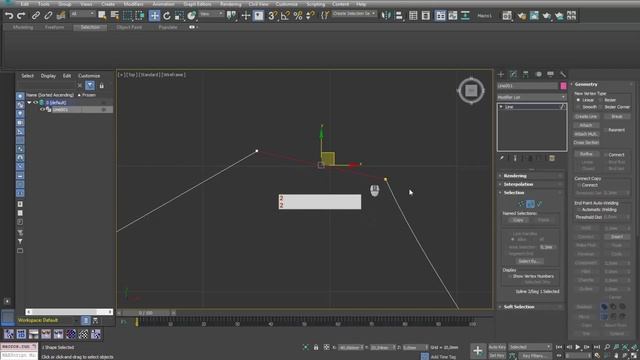Open the Create Selection Set dropdown
Viewport: 640px width, 360px height.
tap(354, 13)
